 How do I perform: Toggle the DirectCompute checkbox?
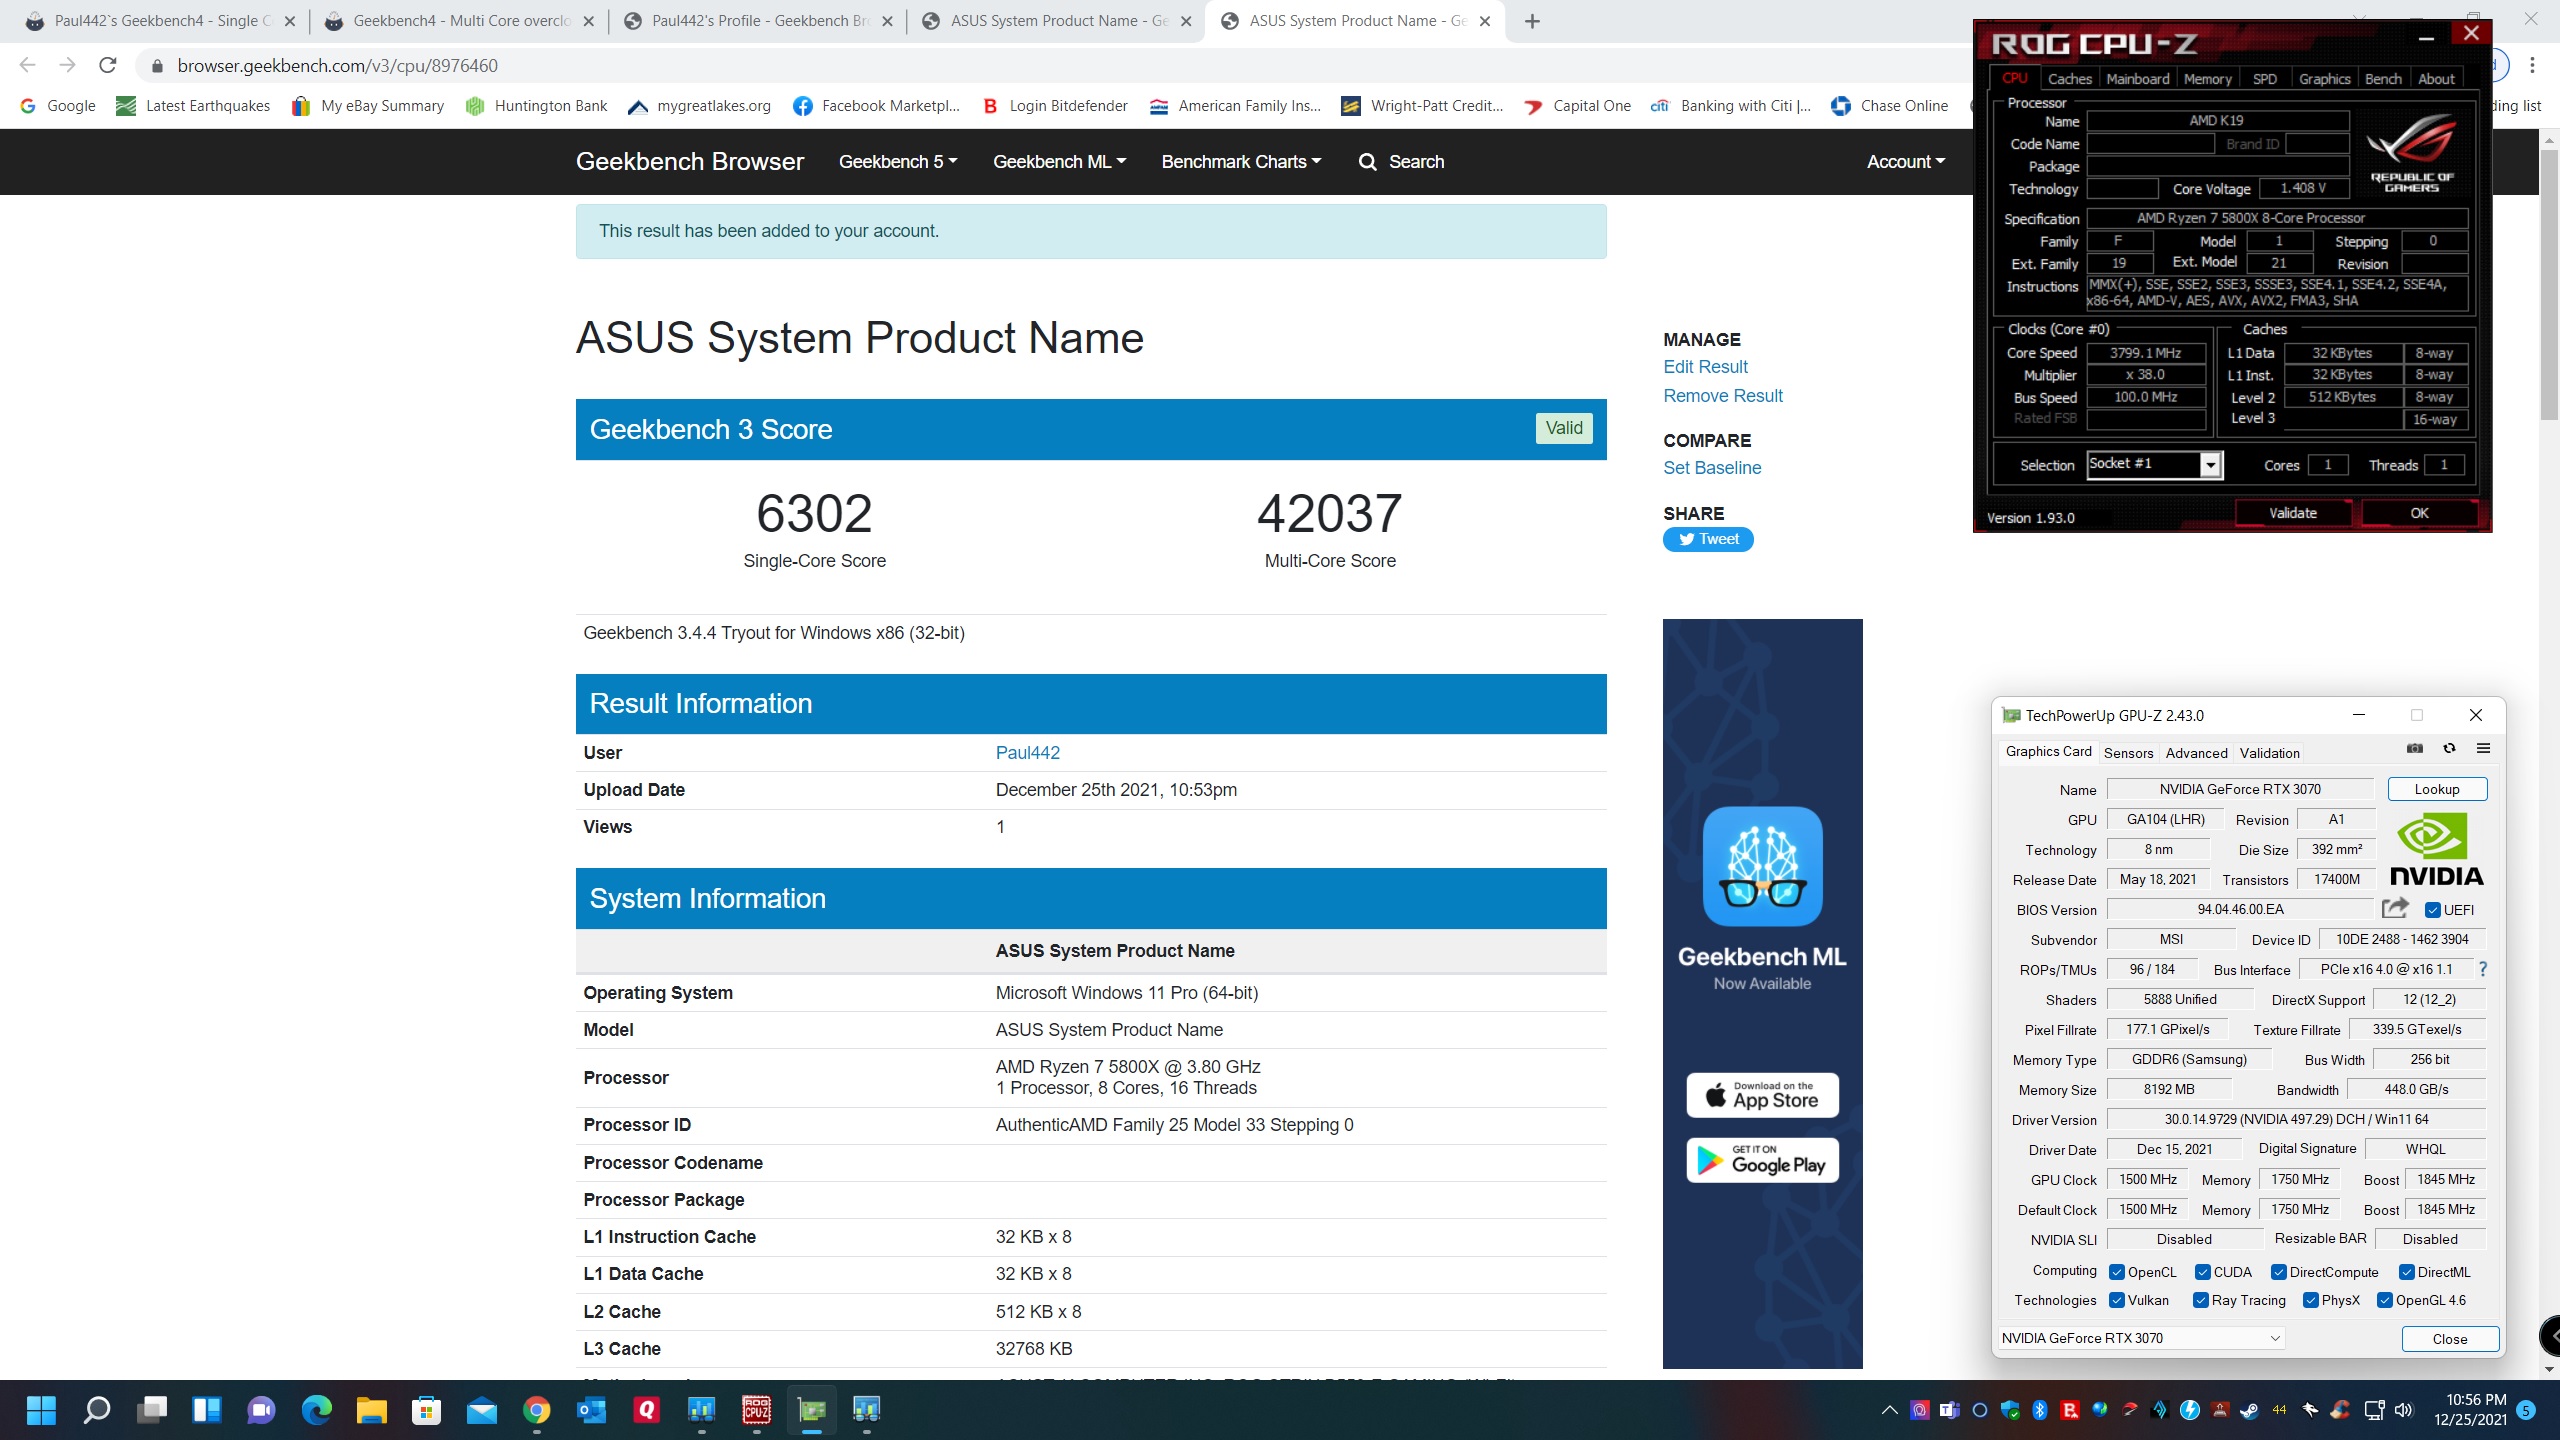(x=2279, y=1272)
